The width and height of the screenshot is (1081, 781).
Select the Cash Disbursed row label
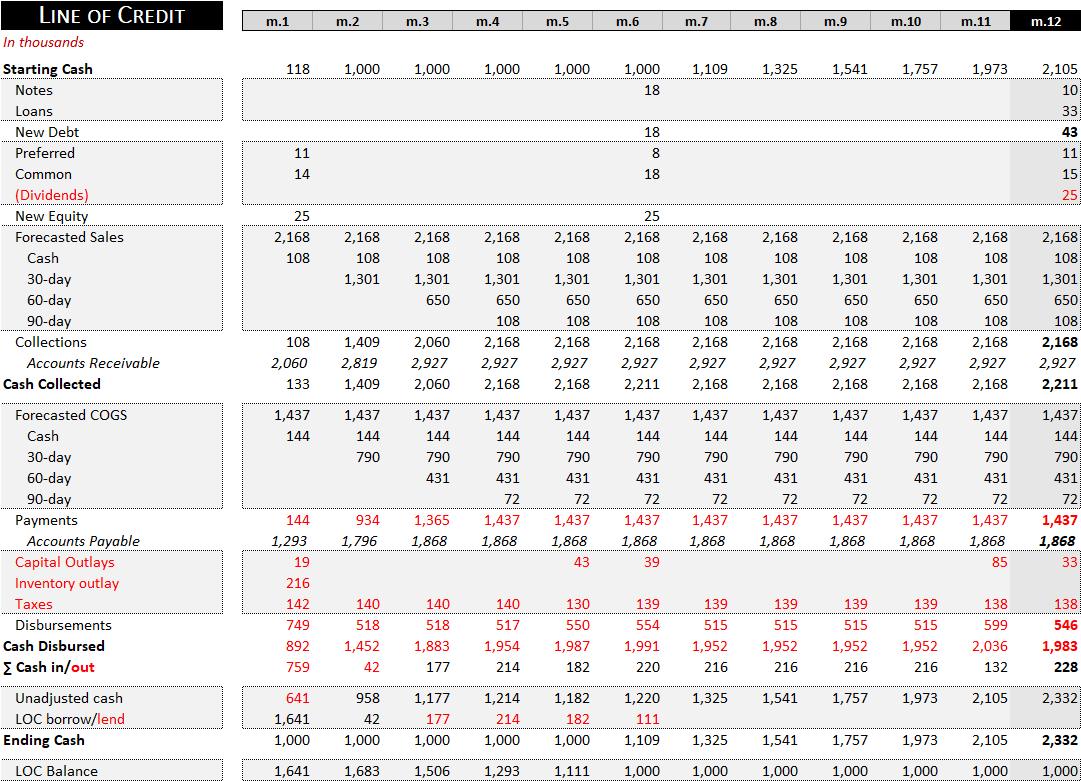point(54,646)
